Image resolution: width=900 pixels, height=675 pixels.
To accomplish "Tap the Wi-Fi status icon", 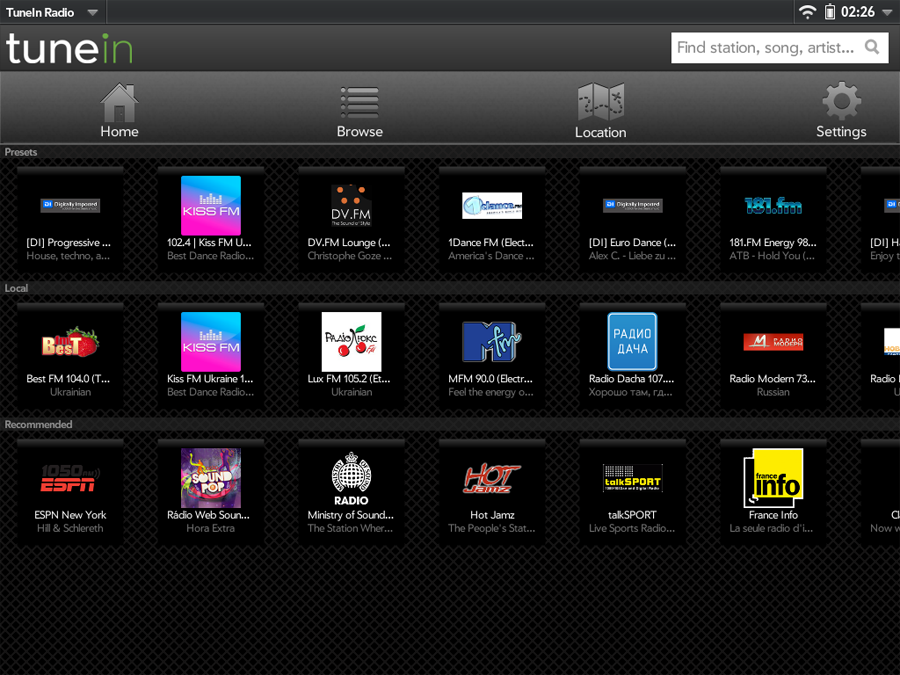I will (808, 12).
